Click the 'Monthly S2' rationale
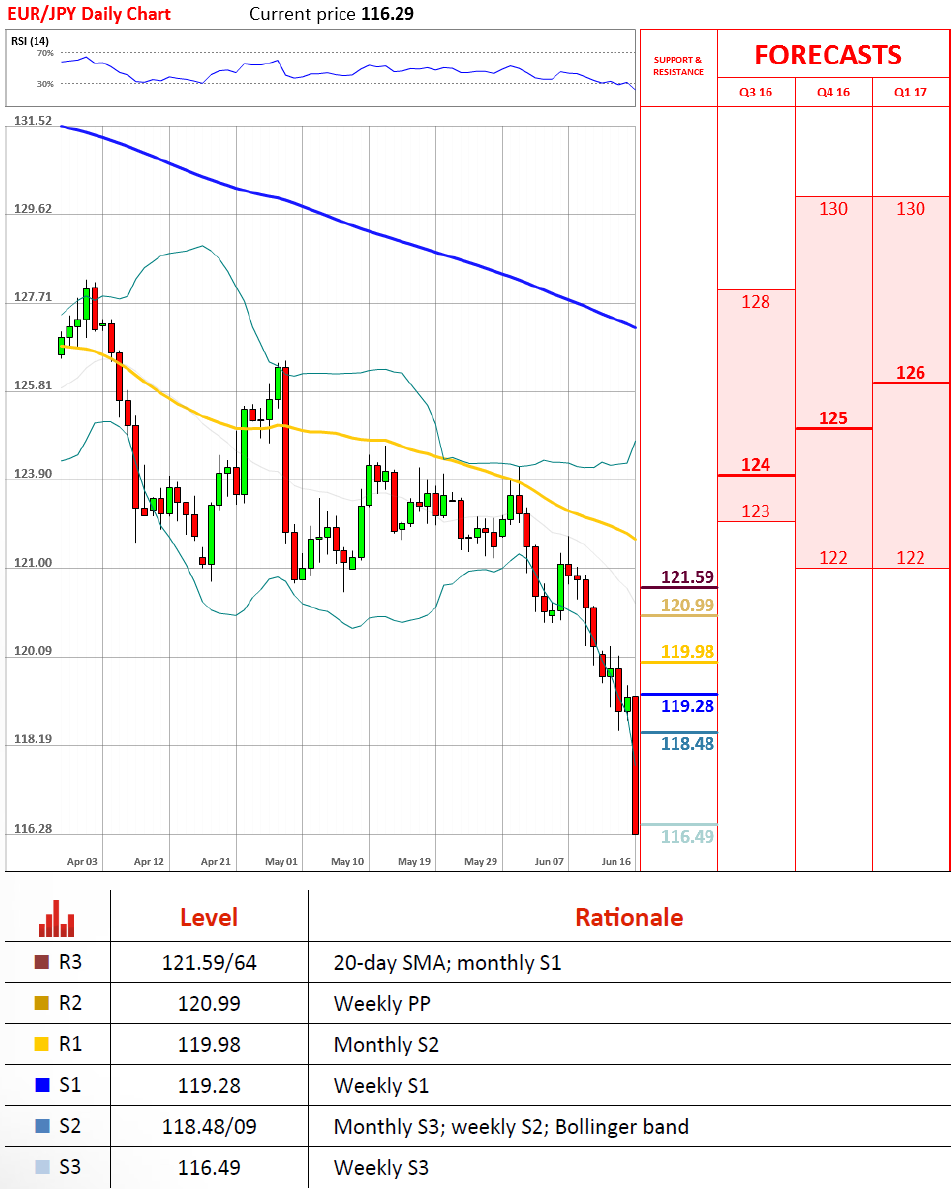 (x=386, y=1045)
